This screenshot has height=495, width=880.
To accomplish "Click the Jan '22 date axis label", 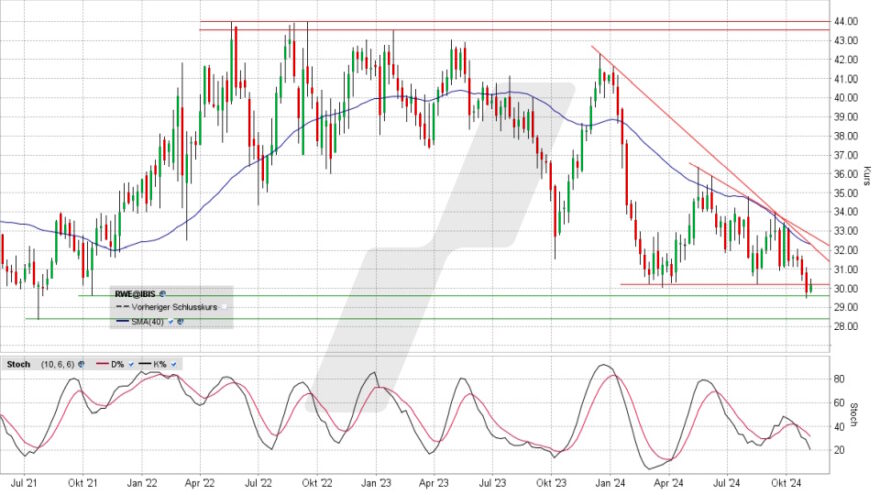I will coord(143,481).
